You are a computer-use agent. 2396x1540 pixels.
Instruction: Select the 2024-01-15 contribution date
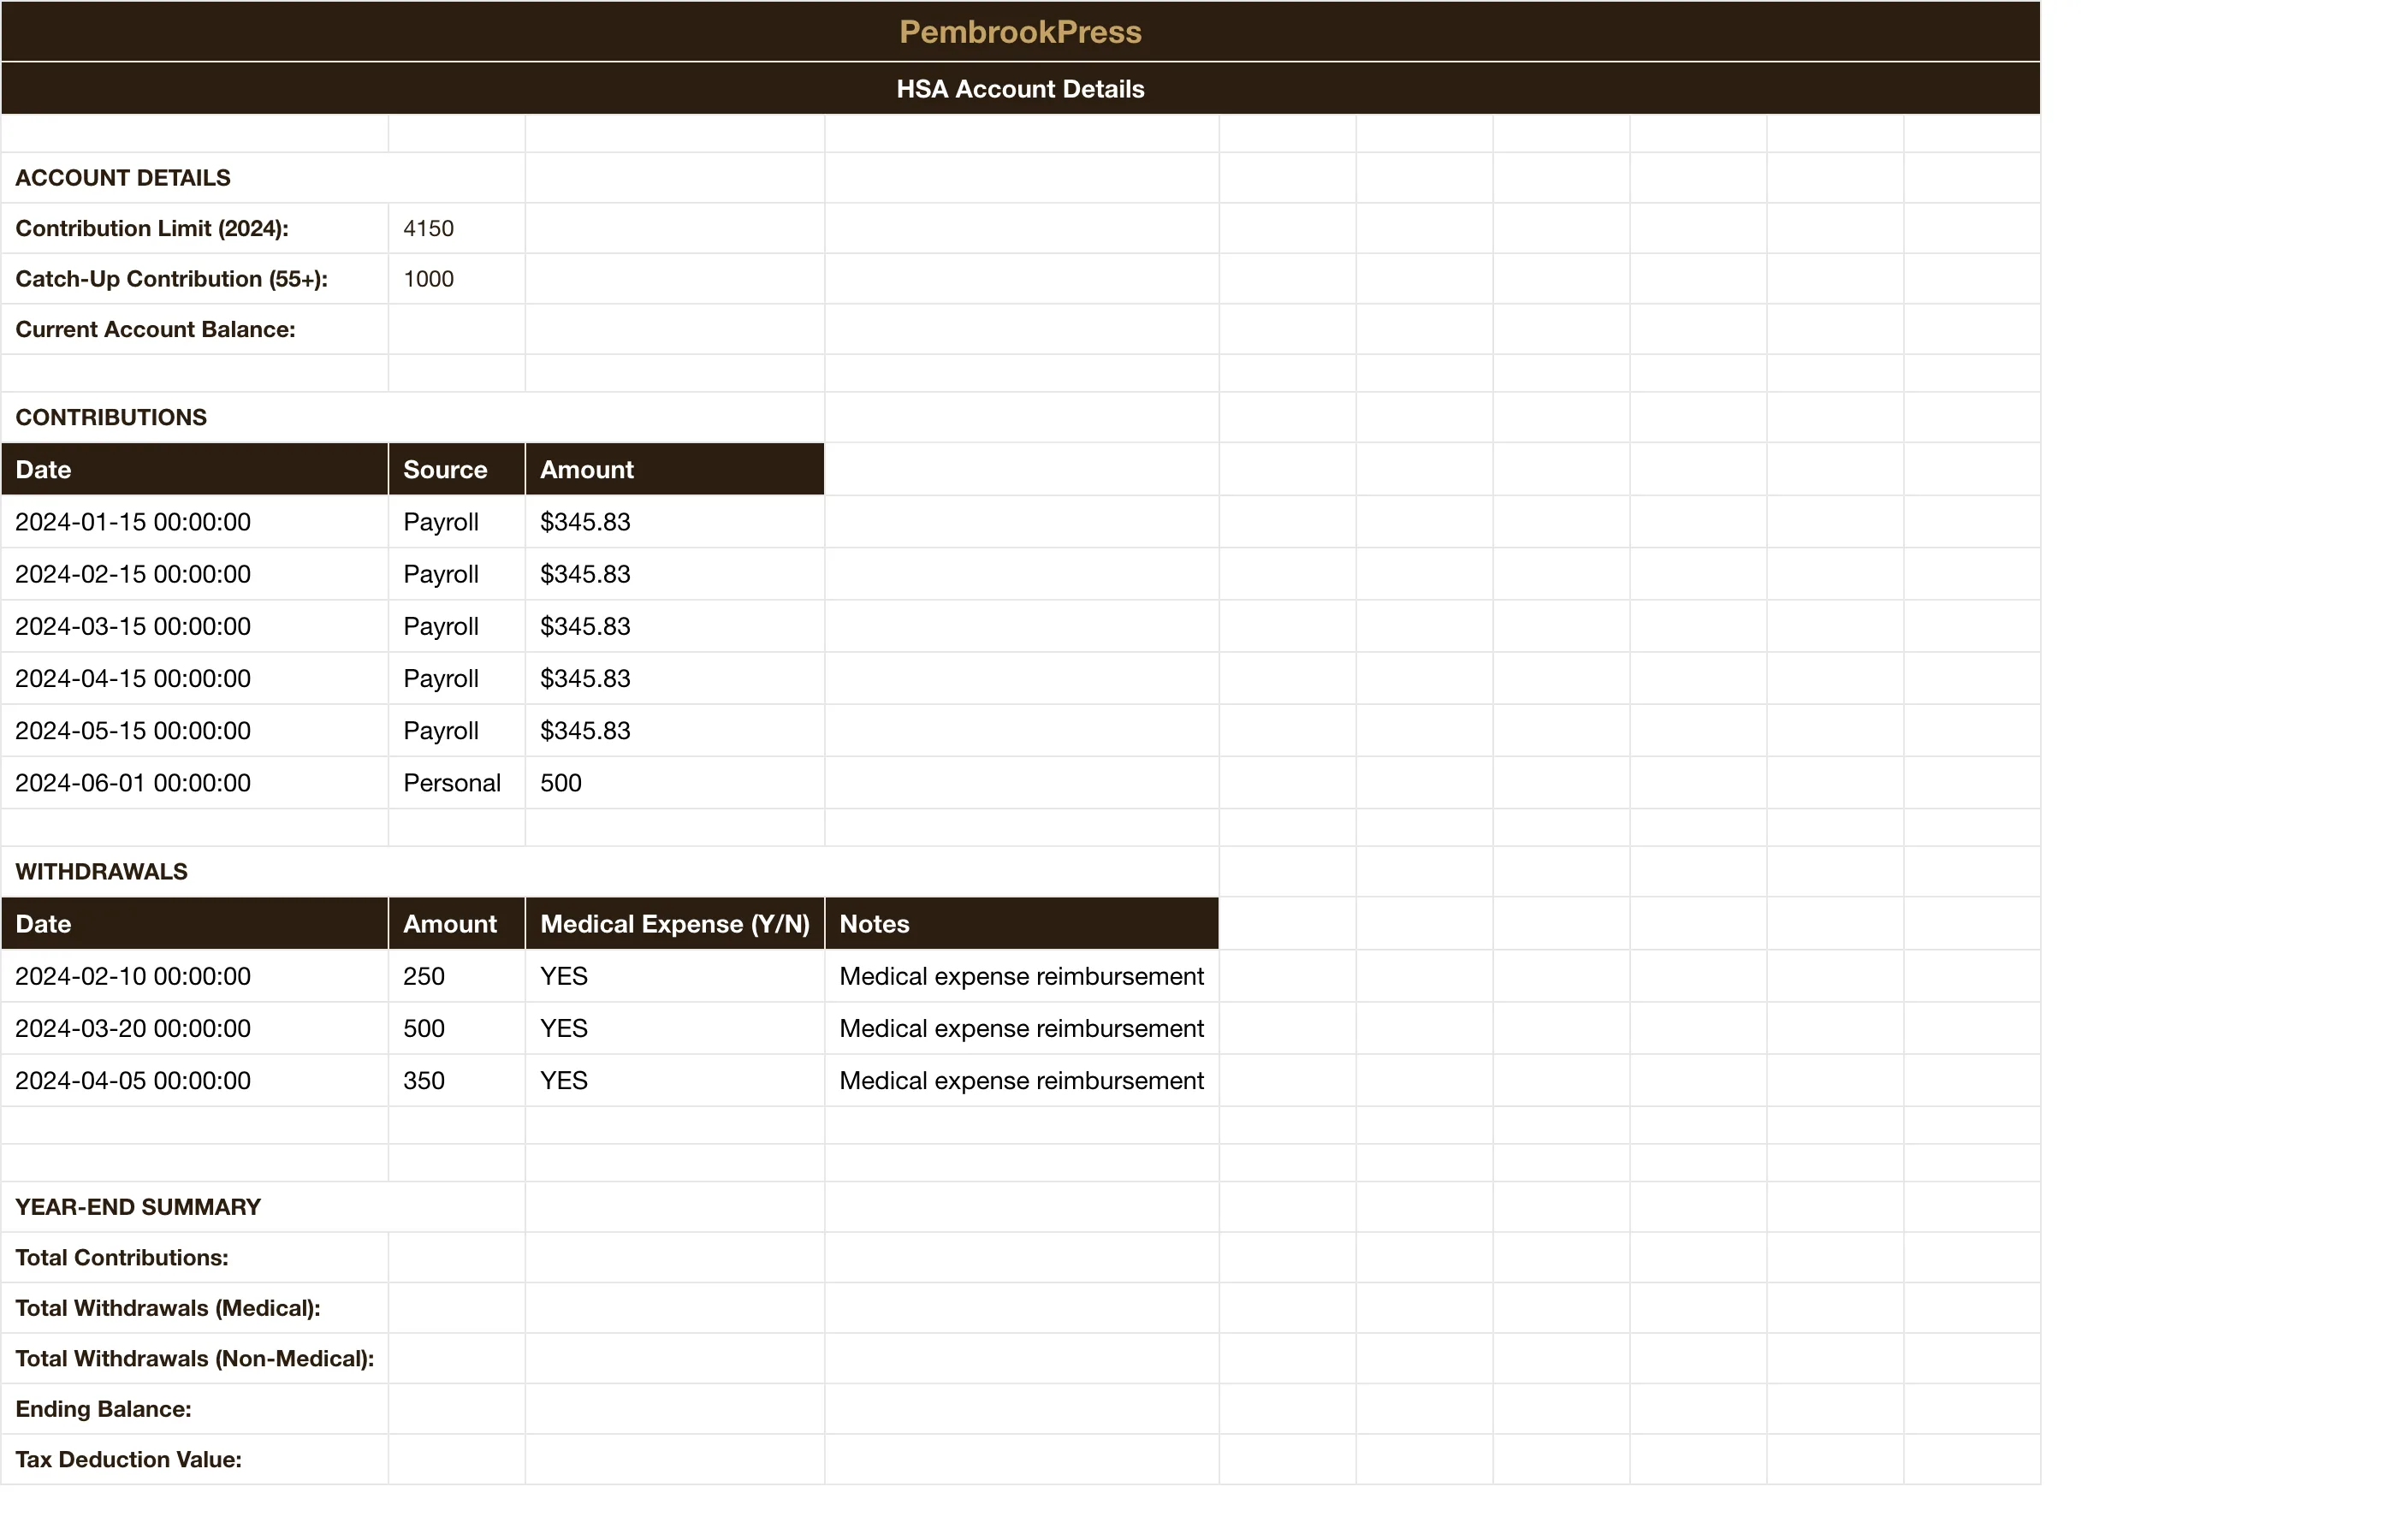[195, 522]
